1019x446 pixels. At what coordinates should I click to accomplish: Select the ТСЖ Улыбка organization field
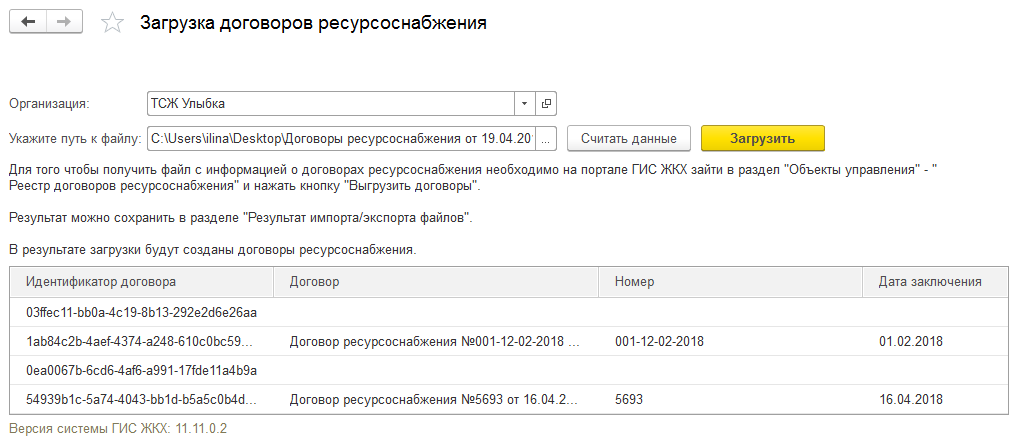[x=331, y=103]
